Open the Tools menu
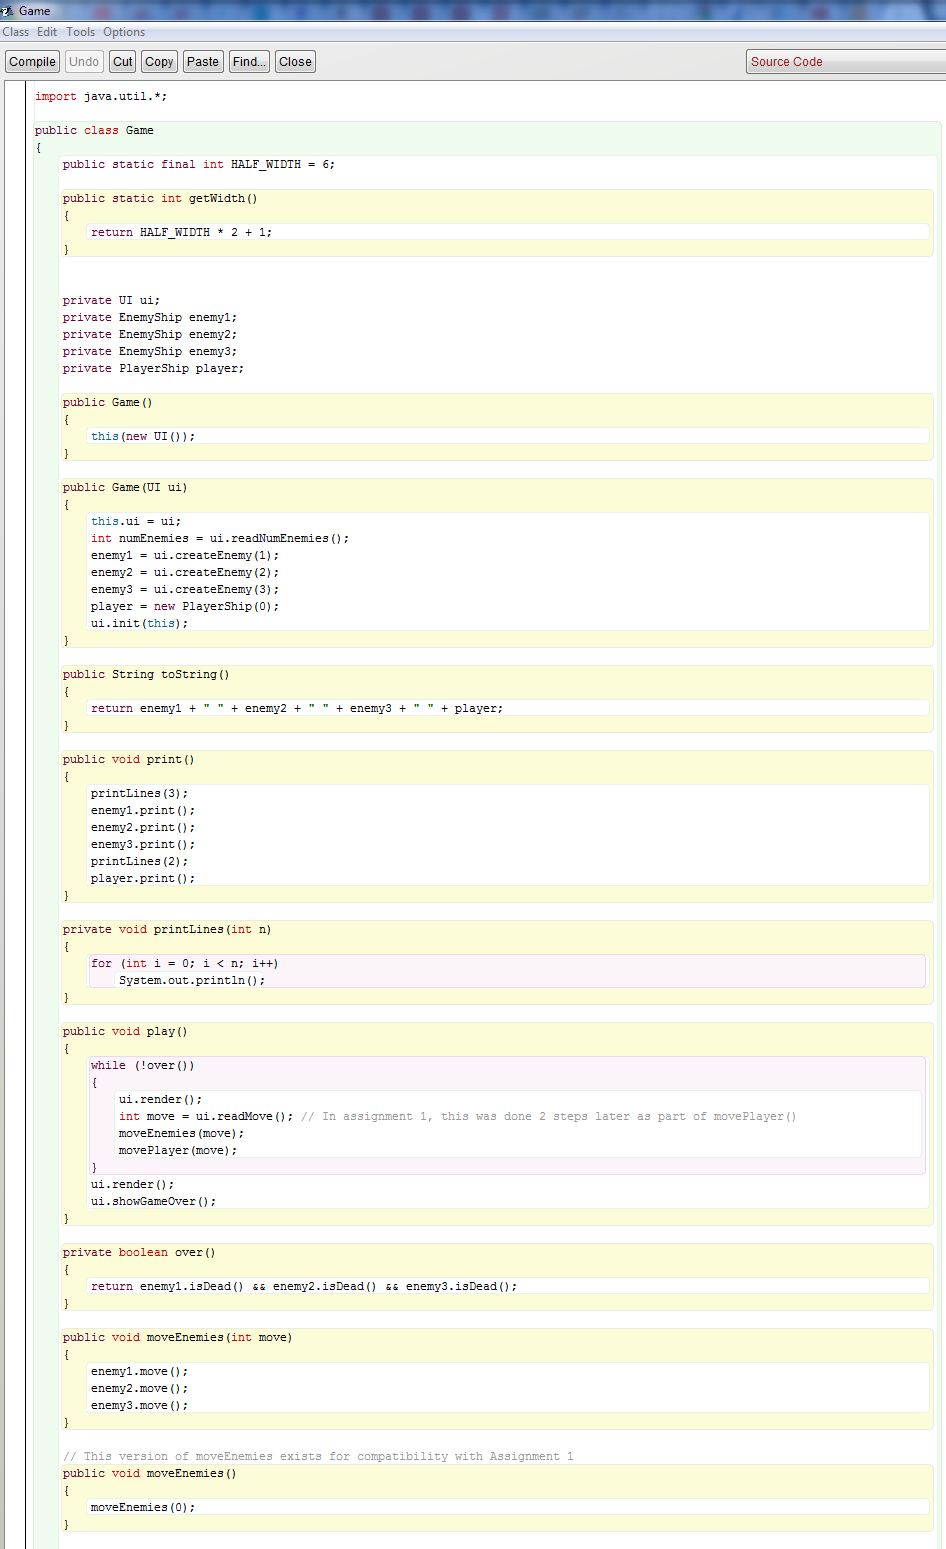 click(80, 31)
